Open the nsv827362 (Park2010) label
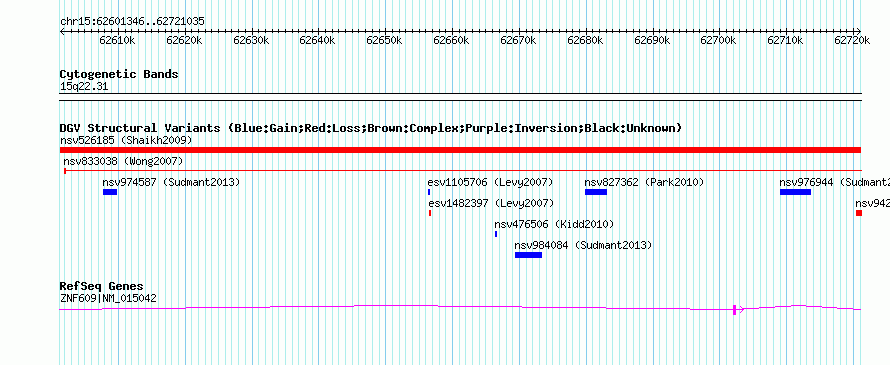 [644, 182]
